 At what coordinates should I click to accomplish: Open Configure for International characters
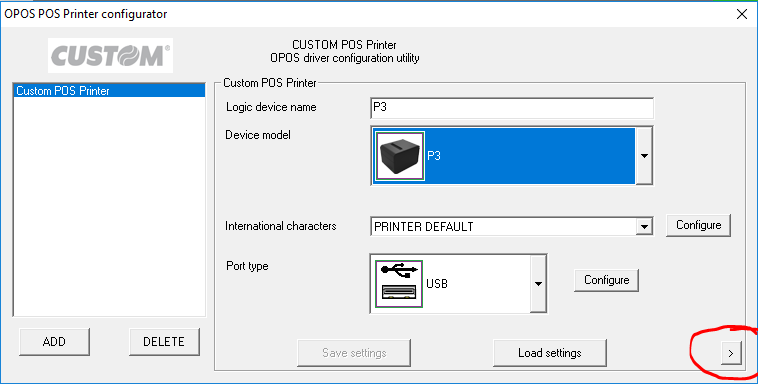point(698,225)
